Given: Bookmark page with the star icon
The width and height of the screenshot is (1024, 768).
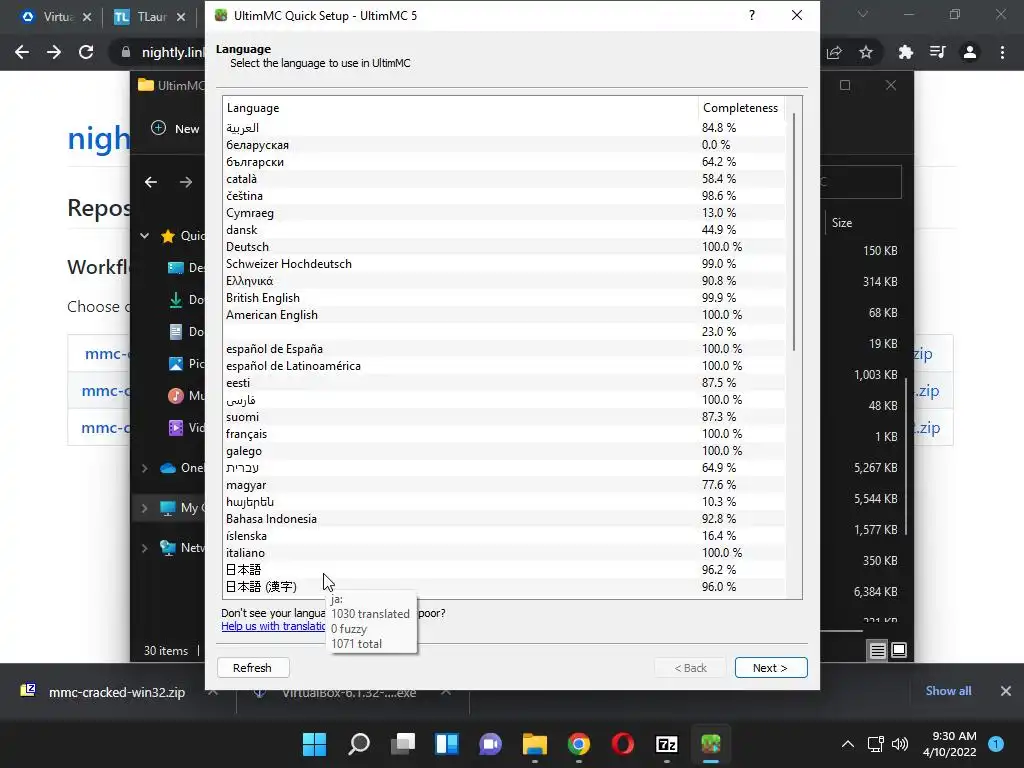Looking at the screenshot, I should coord(866,52).
